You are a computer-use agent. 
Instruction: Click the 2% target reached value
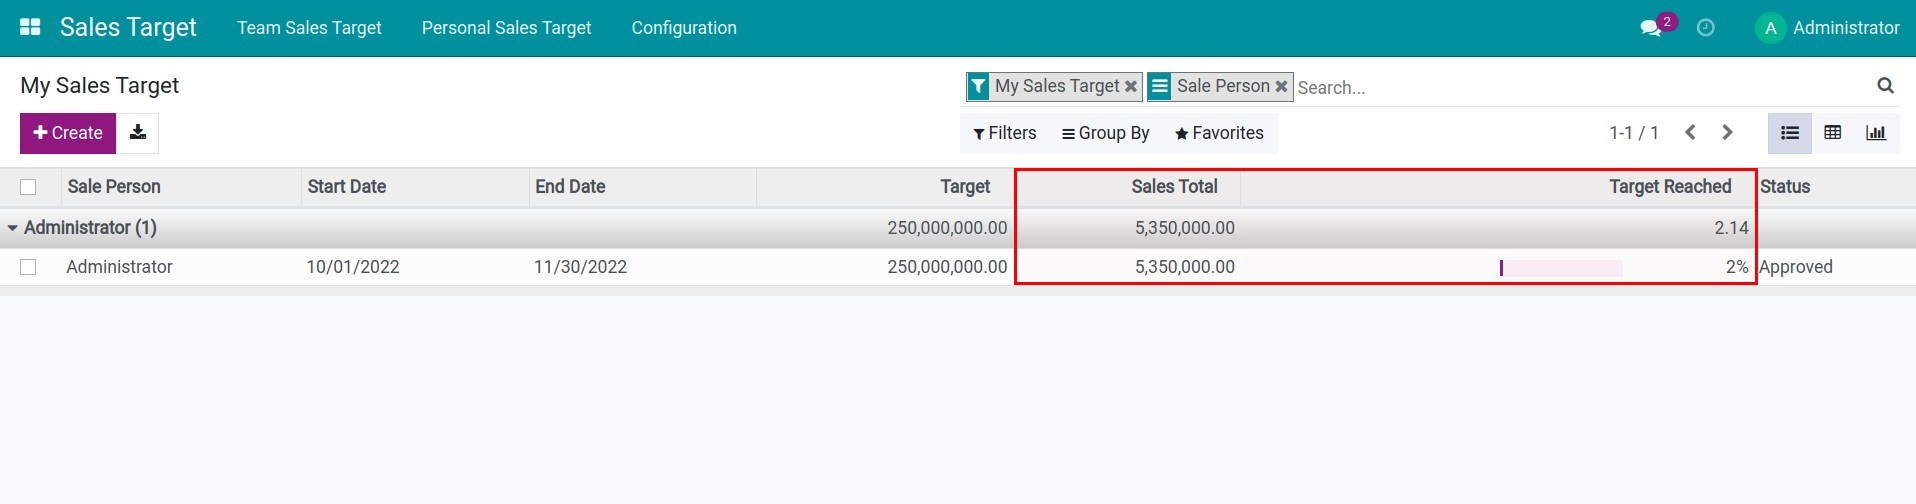(x=1737, y=267)
